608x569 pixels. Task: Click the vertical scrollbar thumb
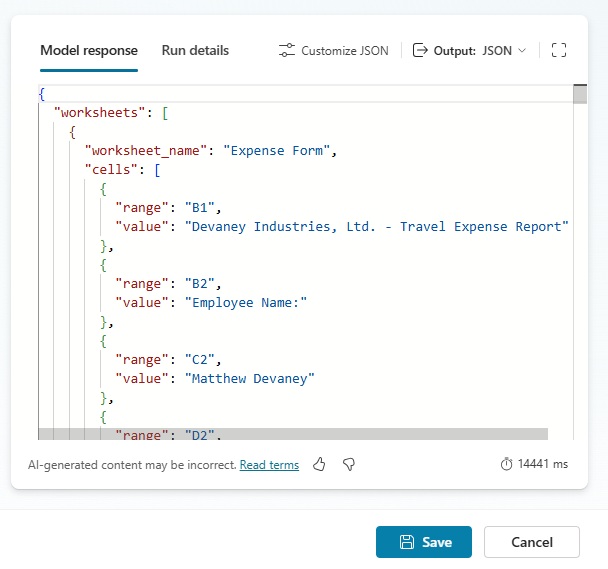click(580, 94)
